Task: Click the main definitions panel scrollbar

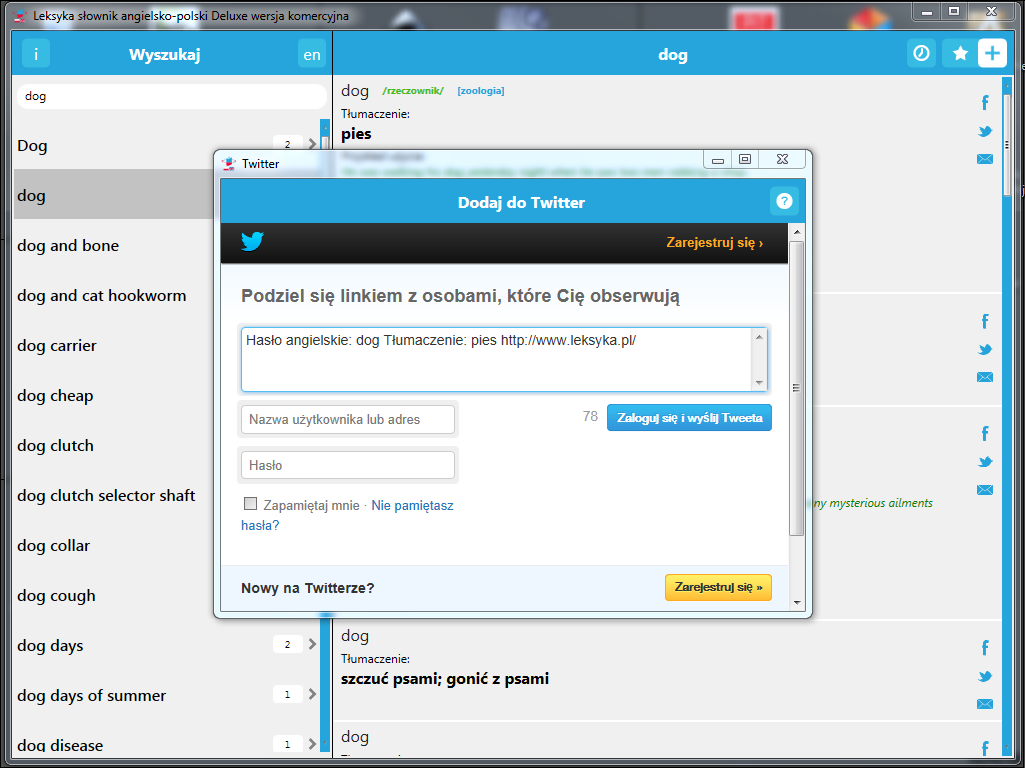Action: pos(1007,144)
